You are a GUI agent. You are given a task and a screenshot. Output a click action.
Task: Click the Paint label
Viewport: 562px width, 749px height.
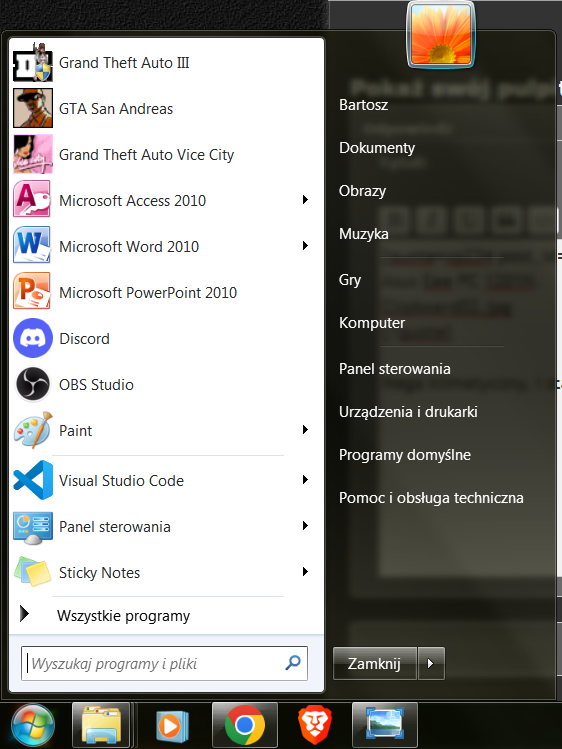(x=75, y=430)
